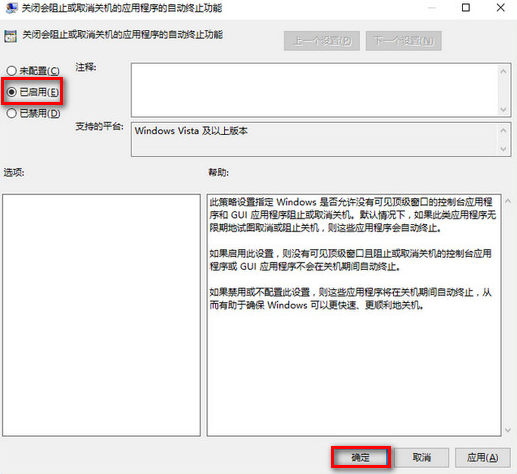Image resolution: width=517 pixels, height=474 pixels.
Task: Click the 应用(A) button
Action: tap(482, 457)
